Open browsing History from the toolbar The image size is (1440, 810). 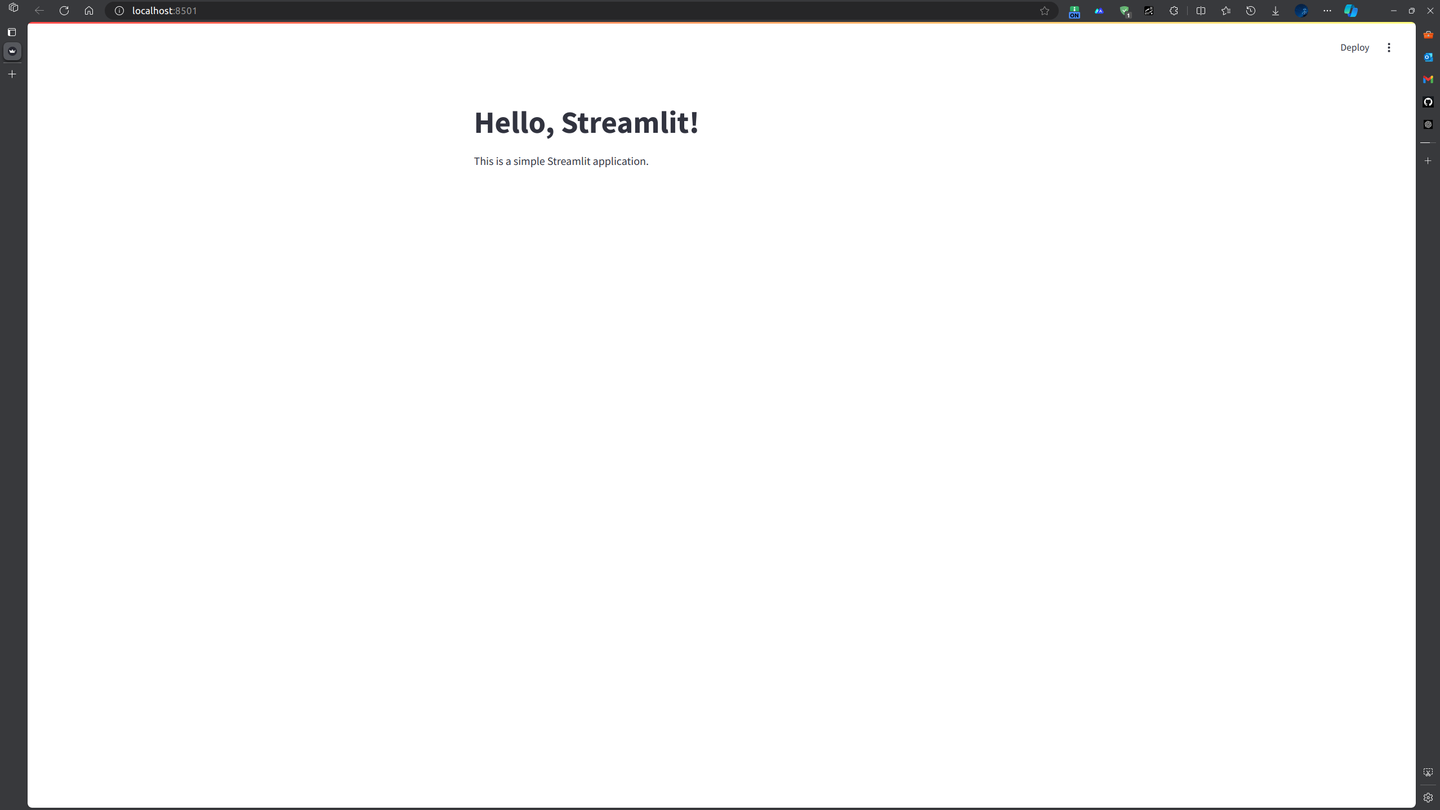pyautogui.click(x=1250, y=10)
